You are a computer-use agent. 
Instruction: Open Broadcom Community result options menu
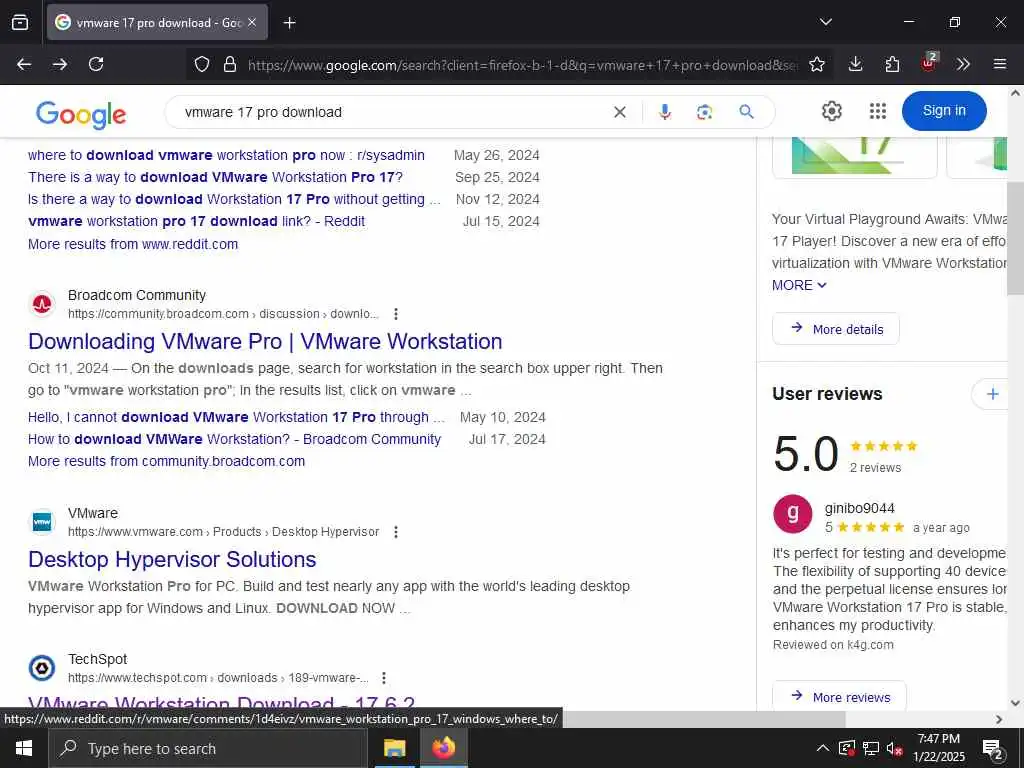[396, 314]
